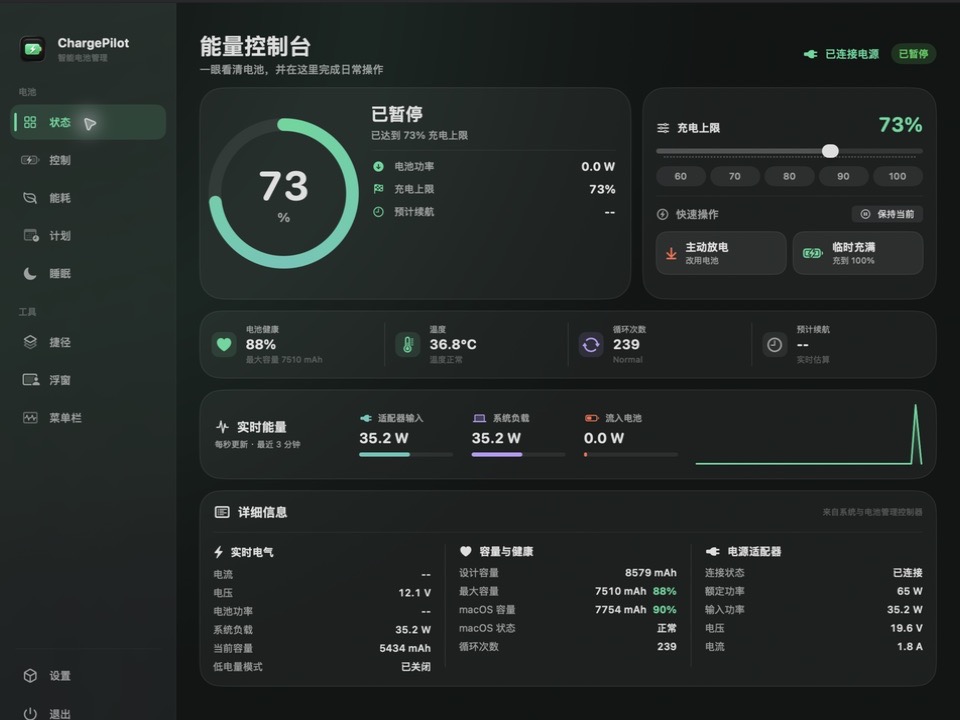
Task: Set charge limit preset to 90
Action: (843, 176)
